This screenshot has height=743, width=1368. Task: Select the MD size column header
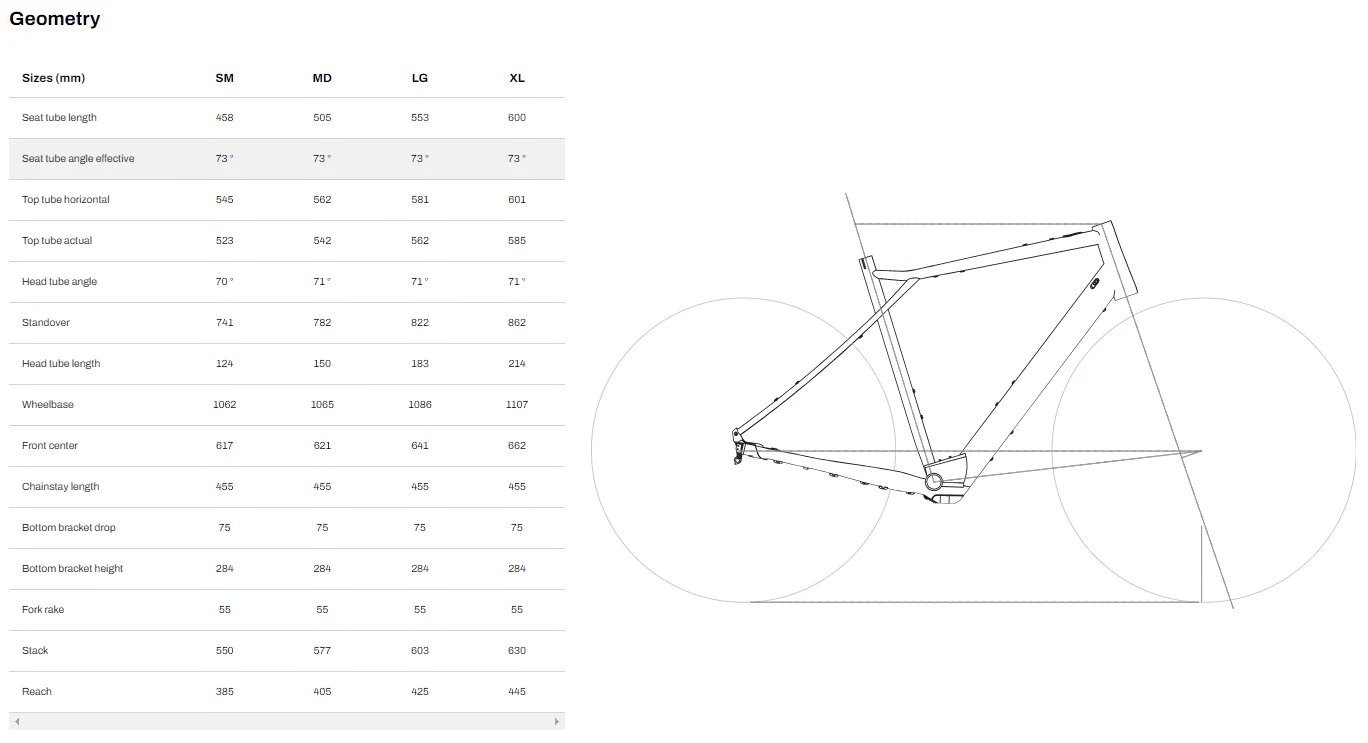[322, 78]
